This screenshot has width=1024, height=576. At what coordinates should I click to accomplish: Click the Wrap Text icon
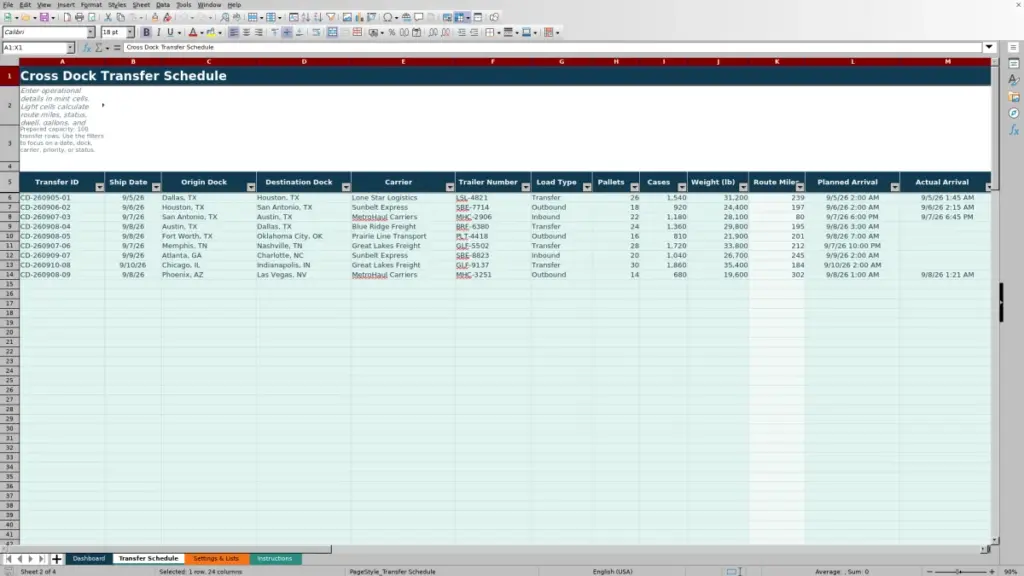(316, 33)
